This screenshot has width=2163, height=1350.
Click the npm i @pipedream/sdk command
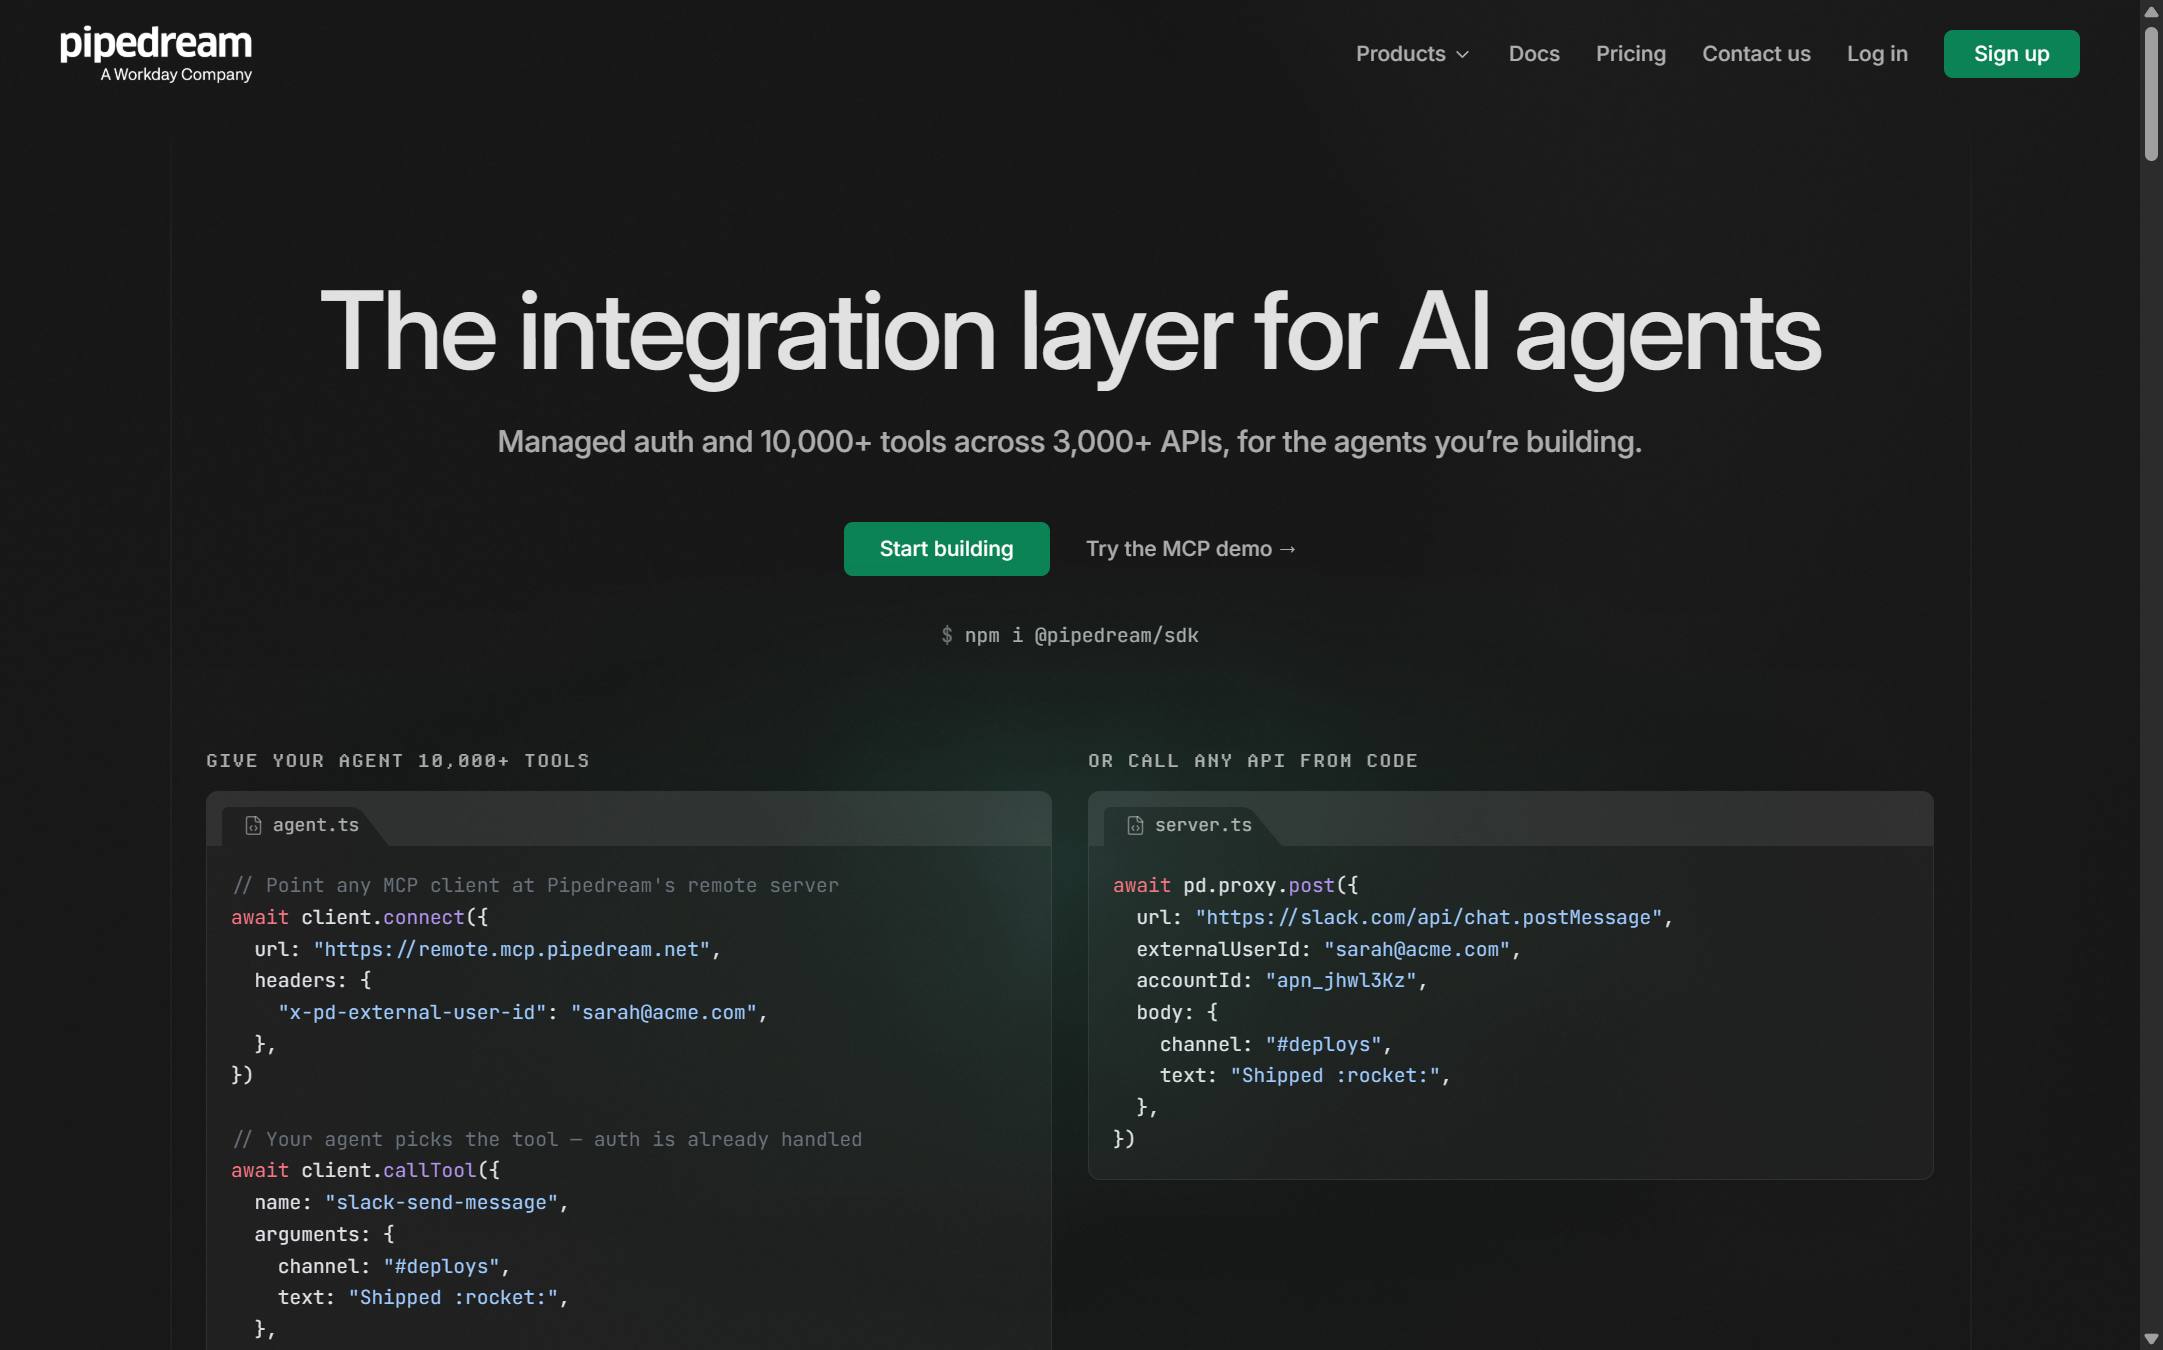(x=1070, y=635)
